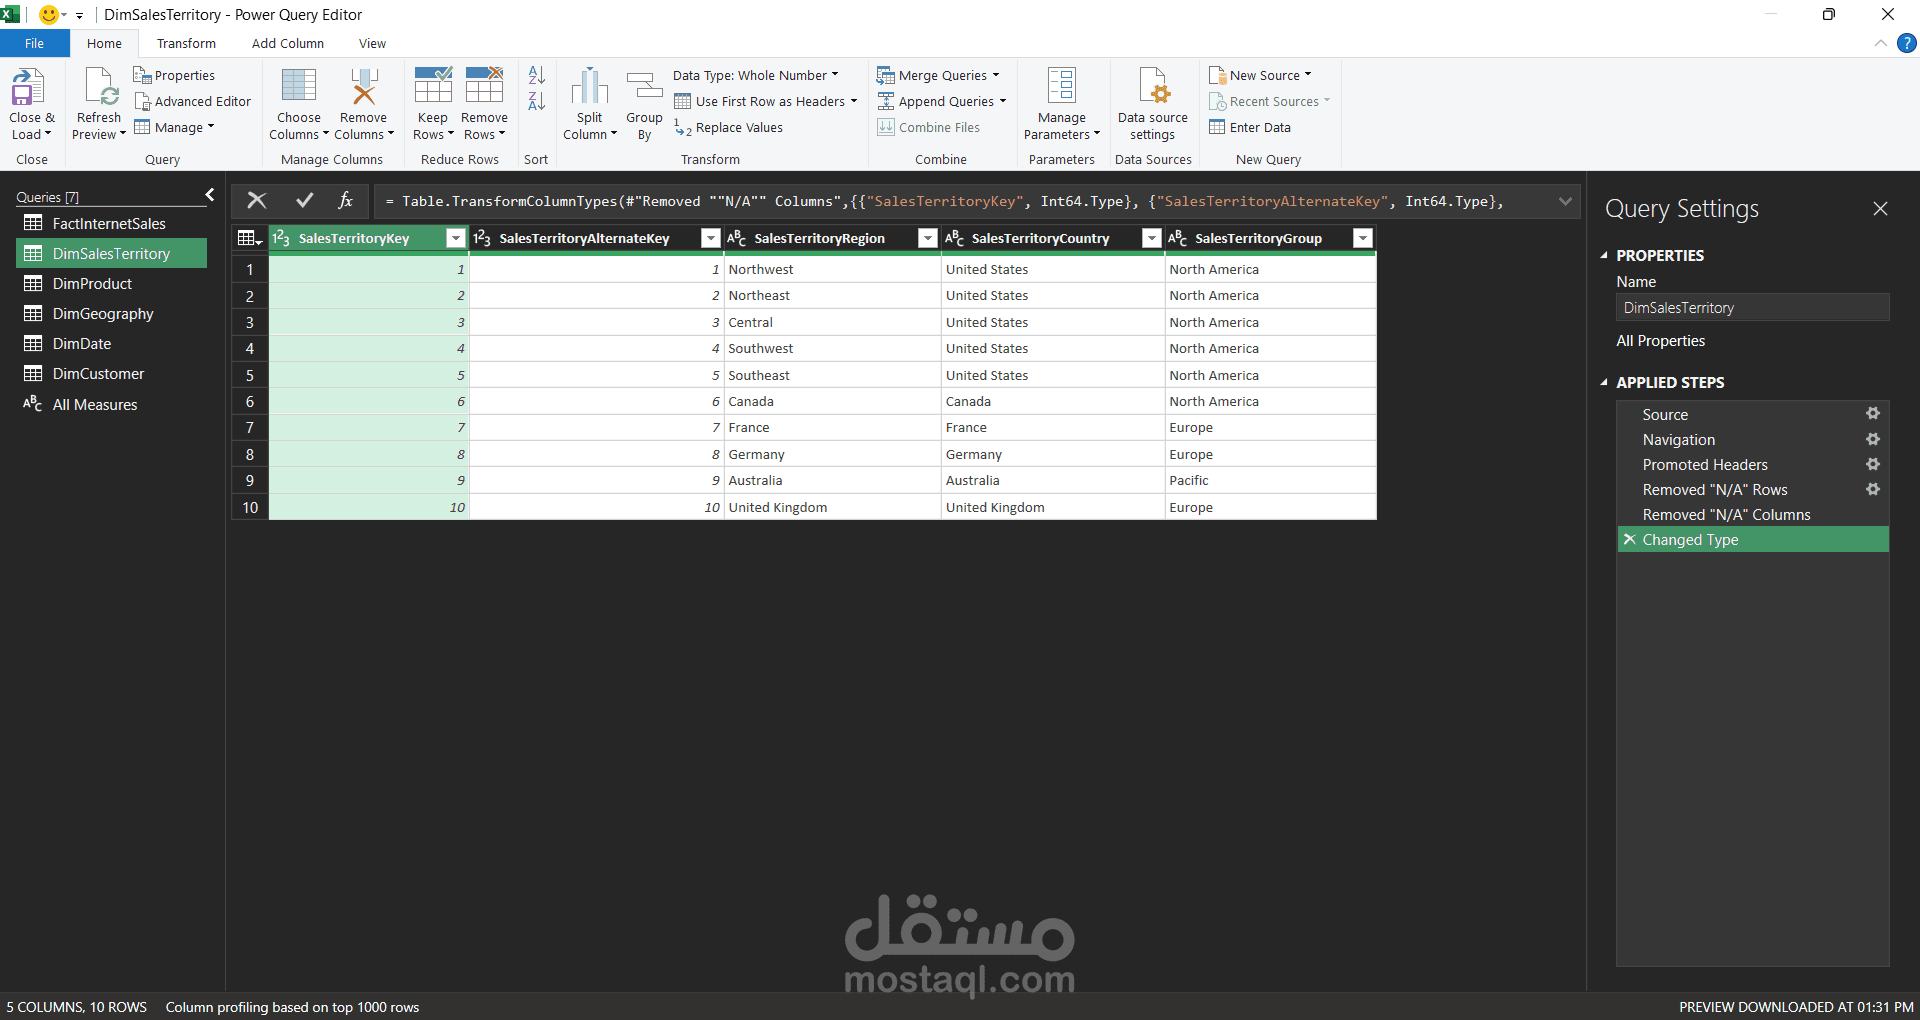Click Replace Values in Transform group
Viewport: 1920px width, 1020px height.
pos(729,127)
